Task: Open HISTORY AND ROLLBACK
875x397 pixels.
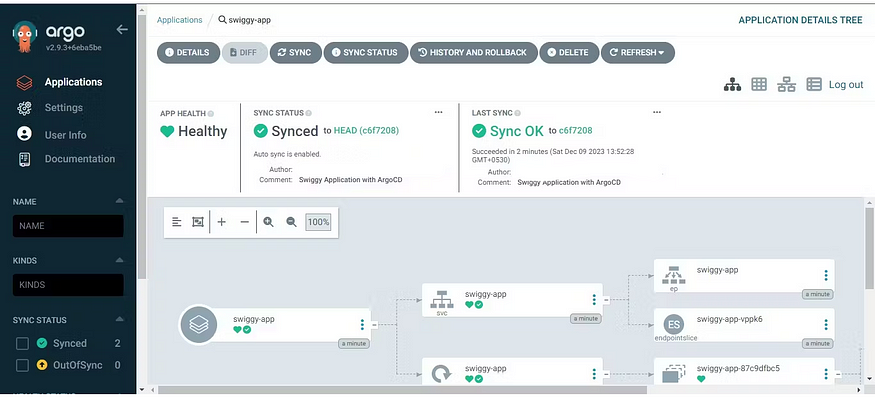Action: [x=473, y=52]
